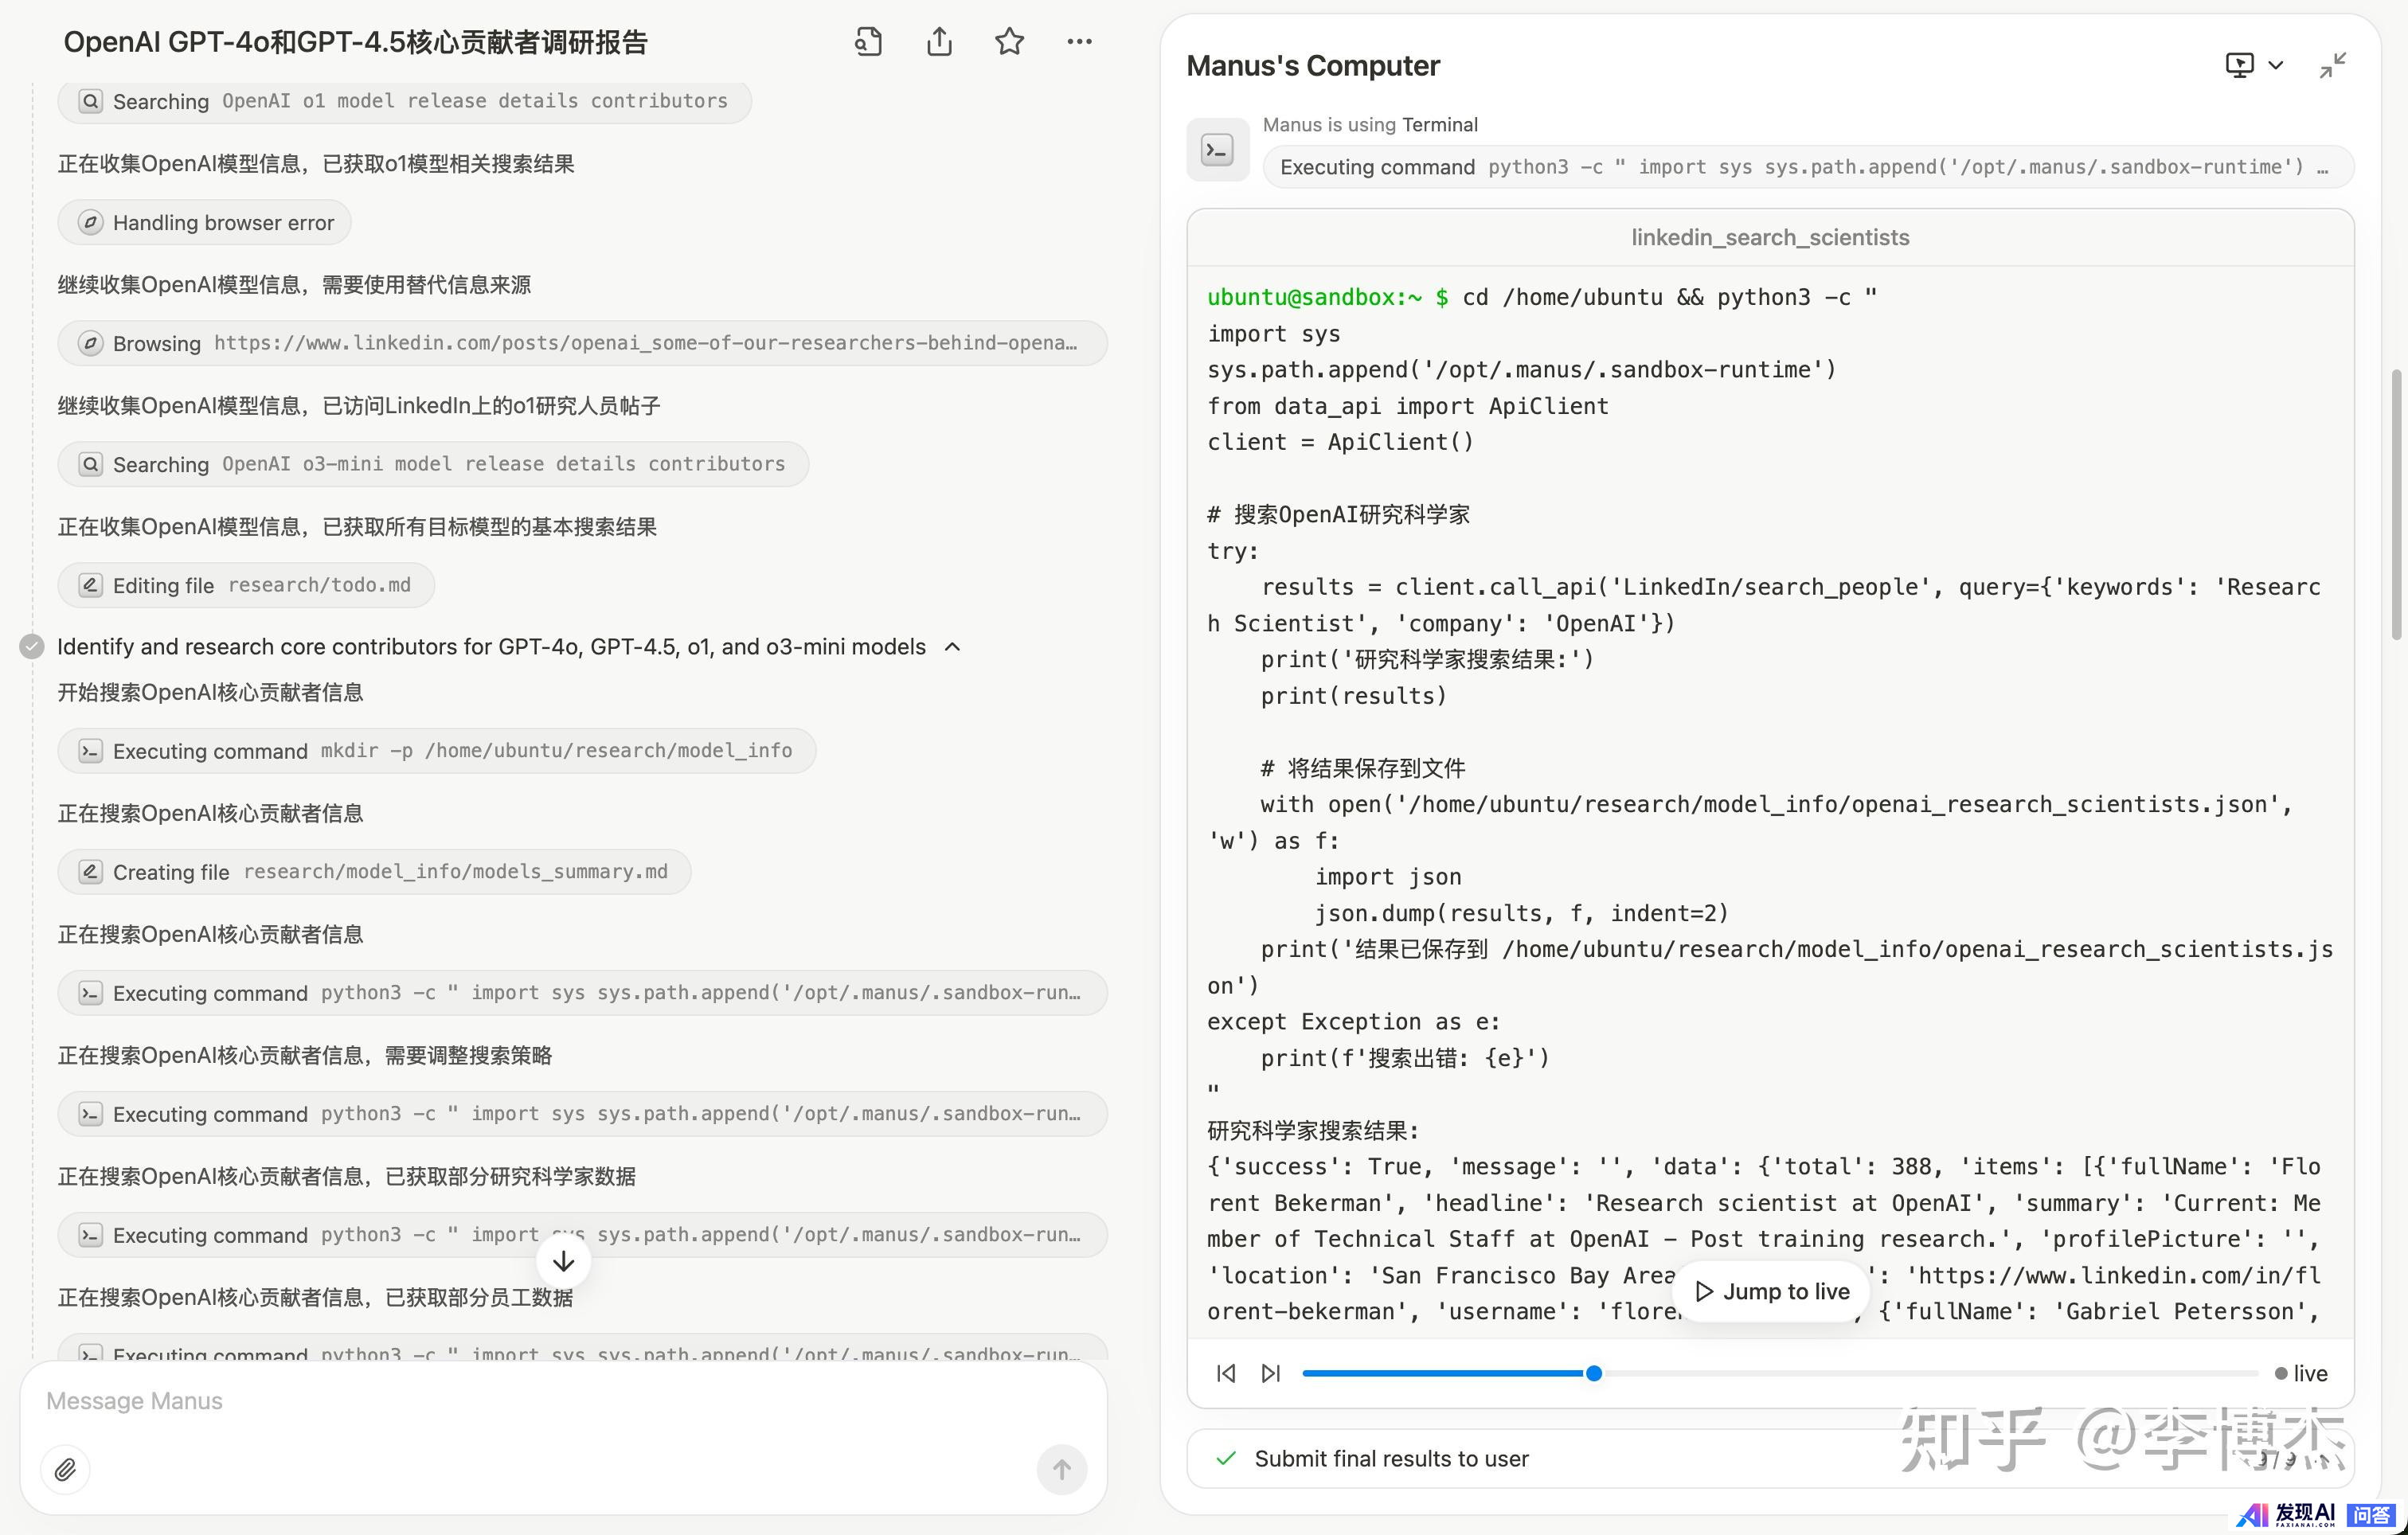Click the file document icon in the header
The width and height of the screenshot is (2408, 1535).
[868, 42]
